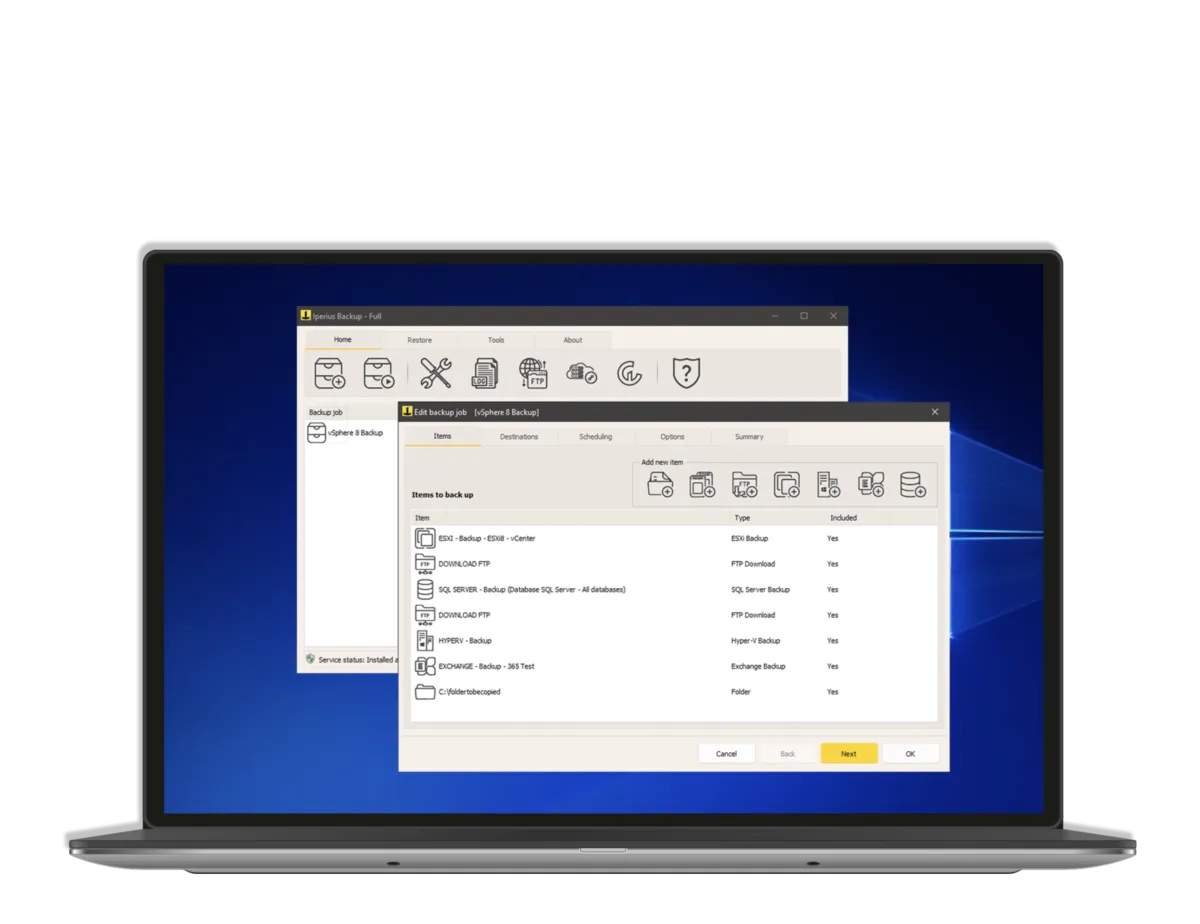Add a new Exchange backup item icon
This screenshot has height=924, width=1200.
[871, 485]
